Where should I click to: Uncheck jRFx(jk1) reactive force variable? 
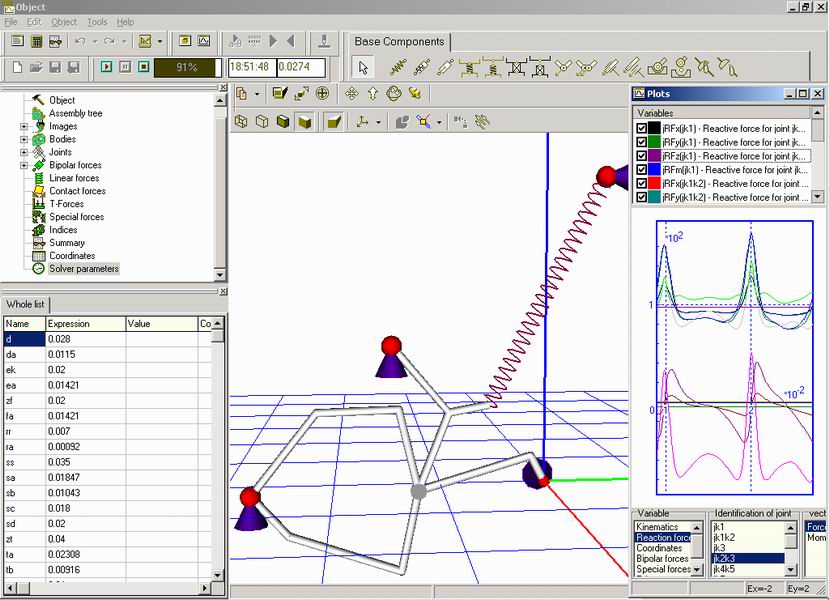point(641,128)
